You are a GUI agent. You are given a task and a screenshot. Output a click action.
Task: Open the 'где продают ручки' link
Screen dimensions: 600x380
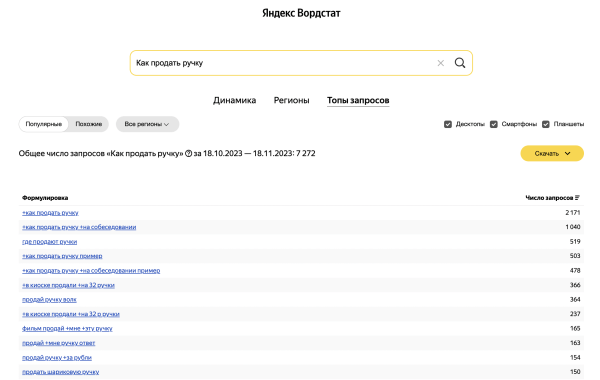49,242
